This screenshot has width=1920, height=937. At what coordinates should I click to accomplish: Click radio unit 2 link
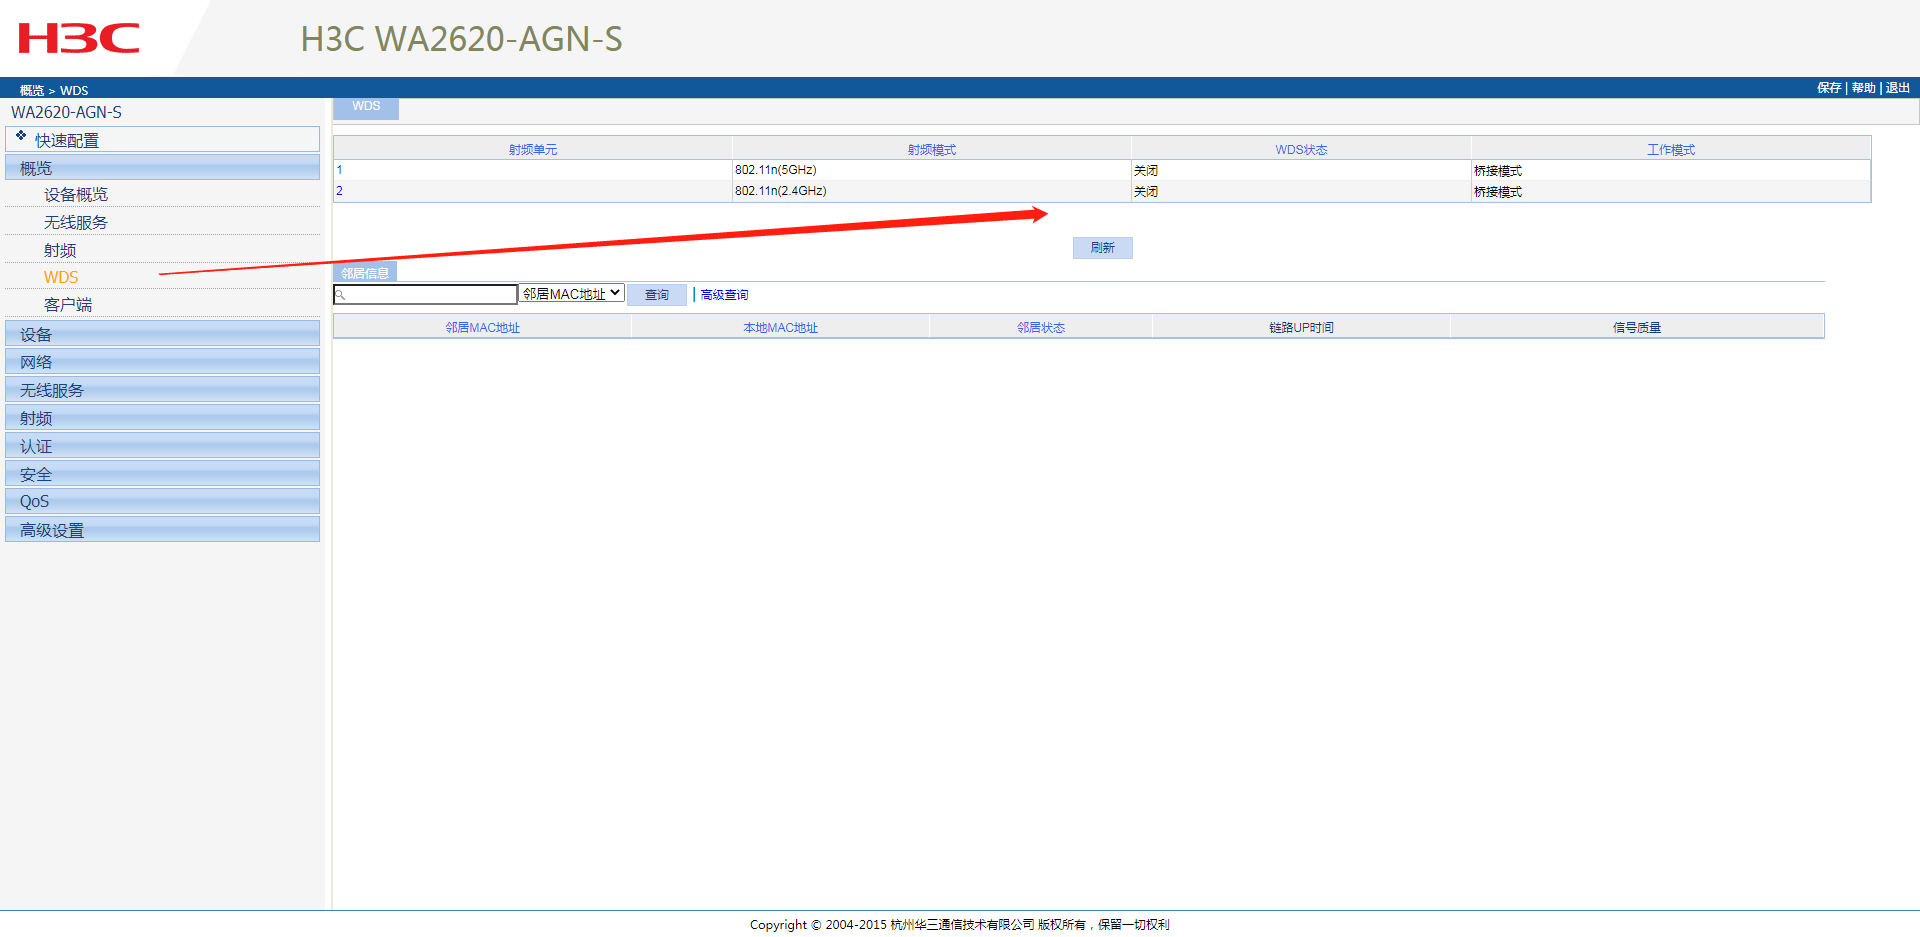339,191
